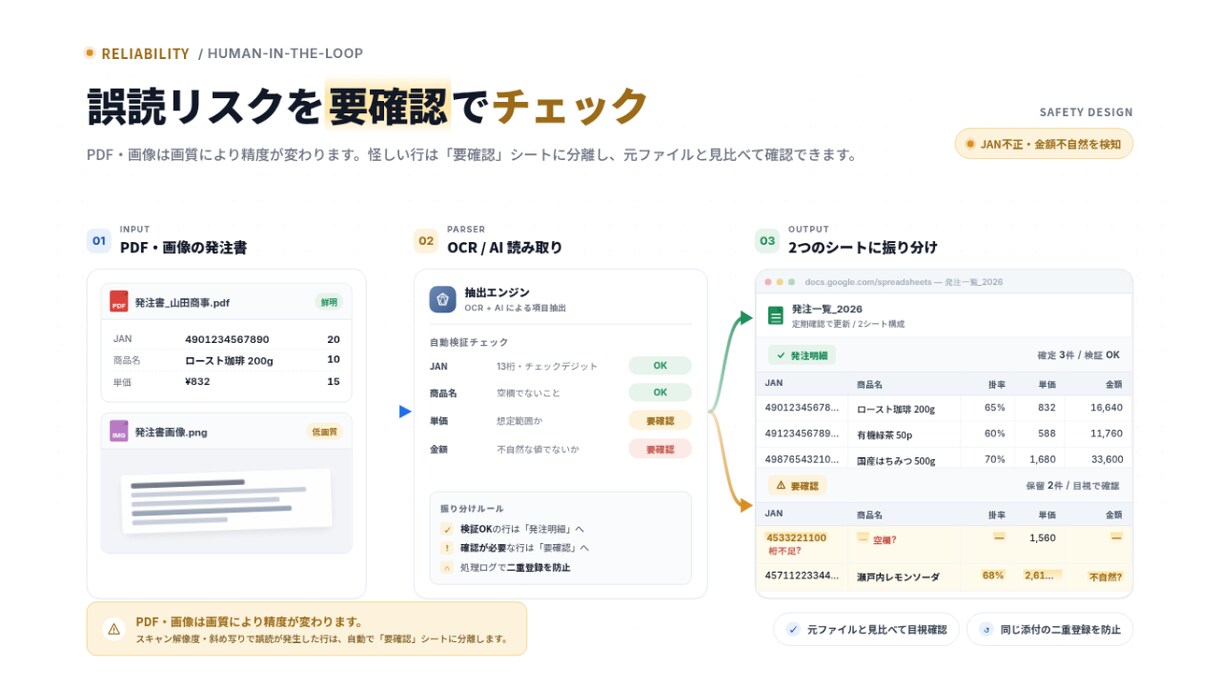1220x686 pixels.
Task: Click the low-quality order image preview
Action: click(226, 500)
